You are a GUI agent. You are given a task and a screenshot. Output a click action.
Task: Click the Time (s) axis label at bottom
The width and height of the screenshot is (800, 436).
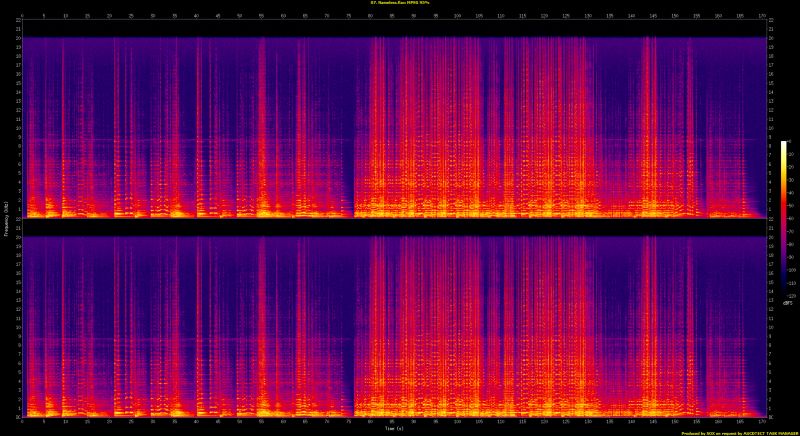[392, 429]
